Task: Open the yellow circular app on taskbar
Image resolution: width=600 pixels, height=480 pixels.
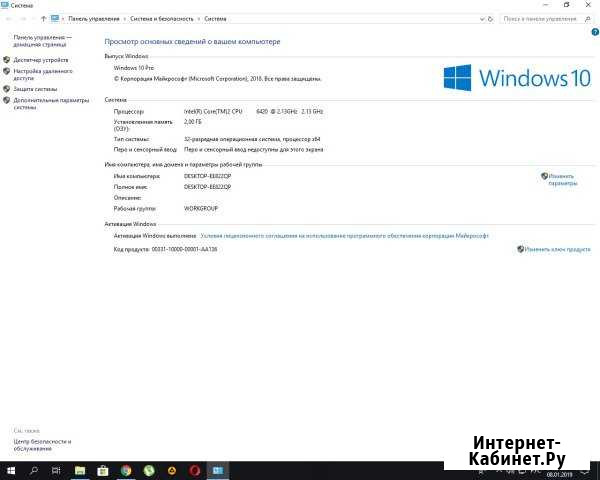Action: [x=172, y=470]
